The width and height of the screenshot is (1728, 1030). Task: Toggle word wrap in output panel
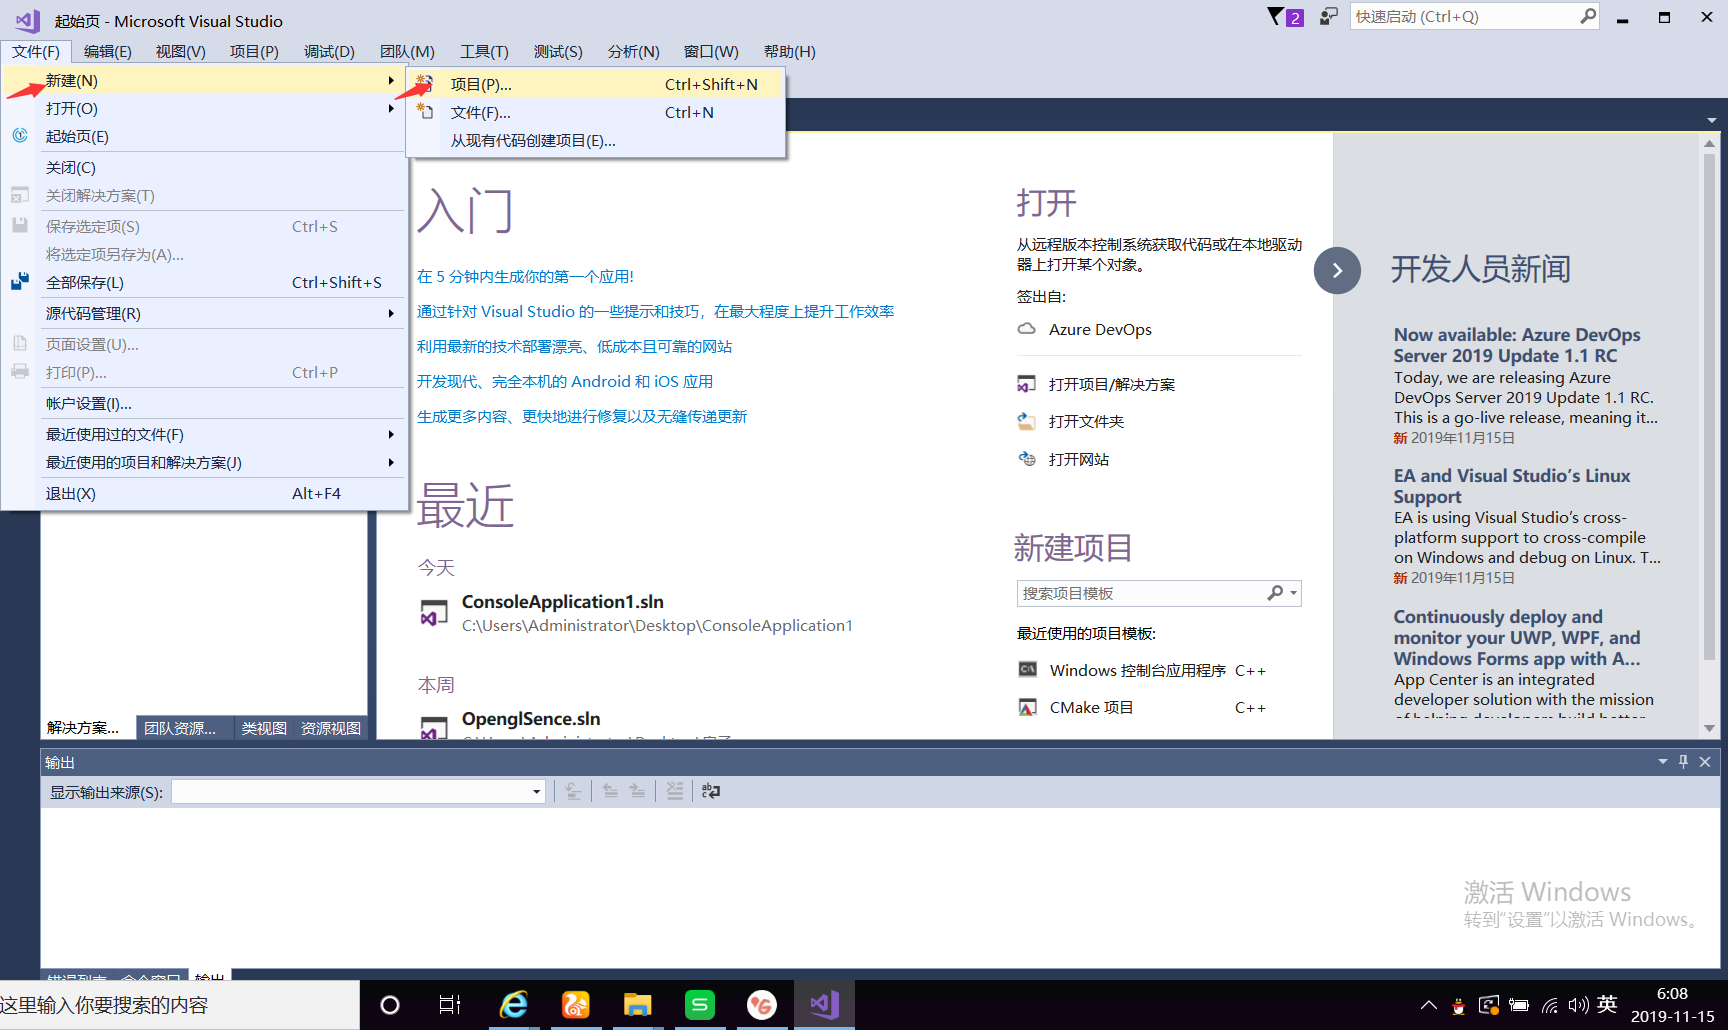[x=711, y=791]
